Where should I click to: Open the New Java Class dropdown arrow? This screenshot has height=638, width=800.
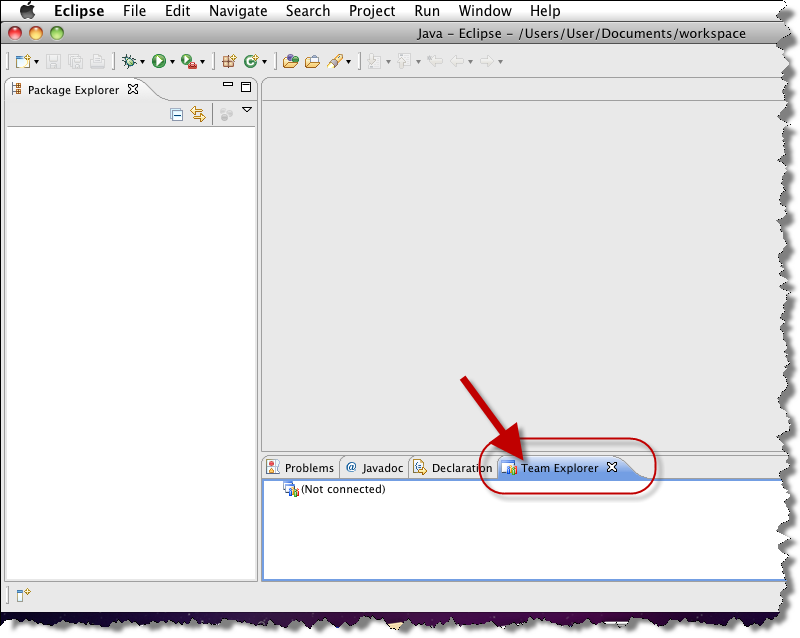pos(264,62)
